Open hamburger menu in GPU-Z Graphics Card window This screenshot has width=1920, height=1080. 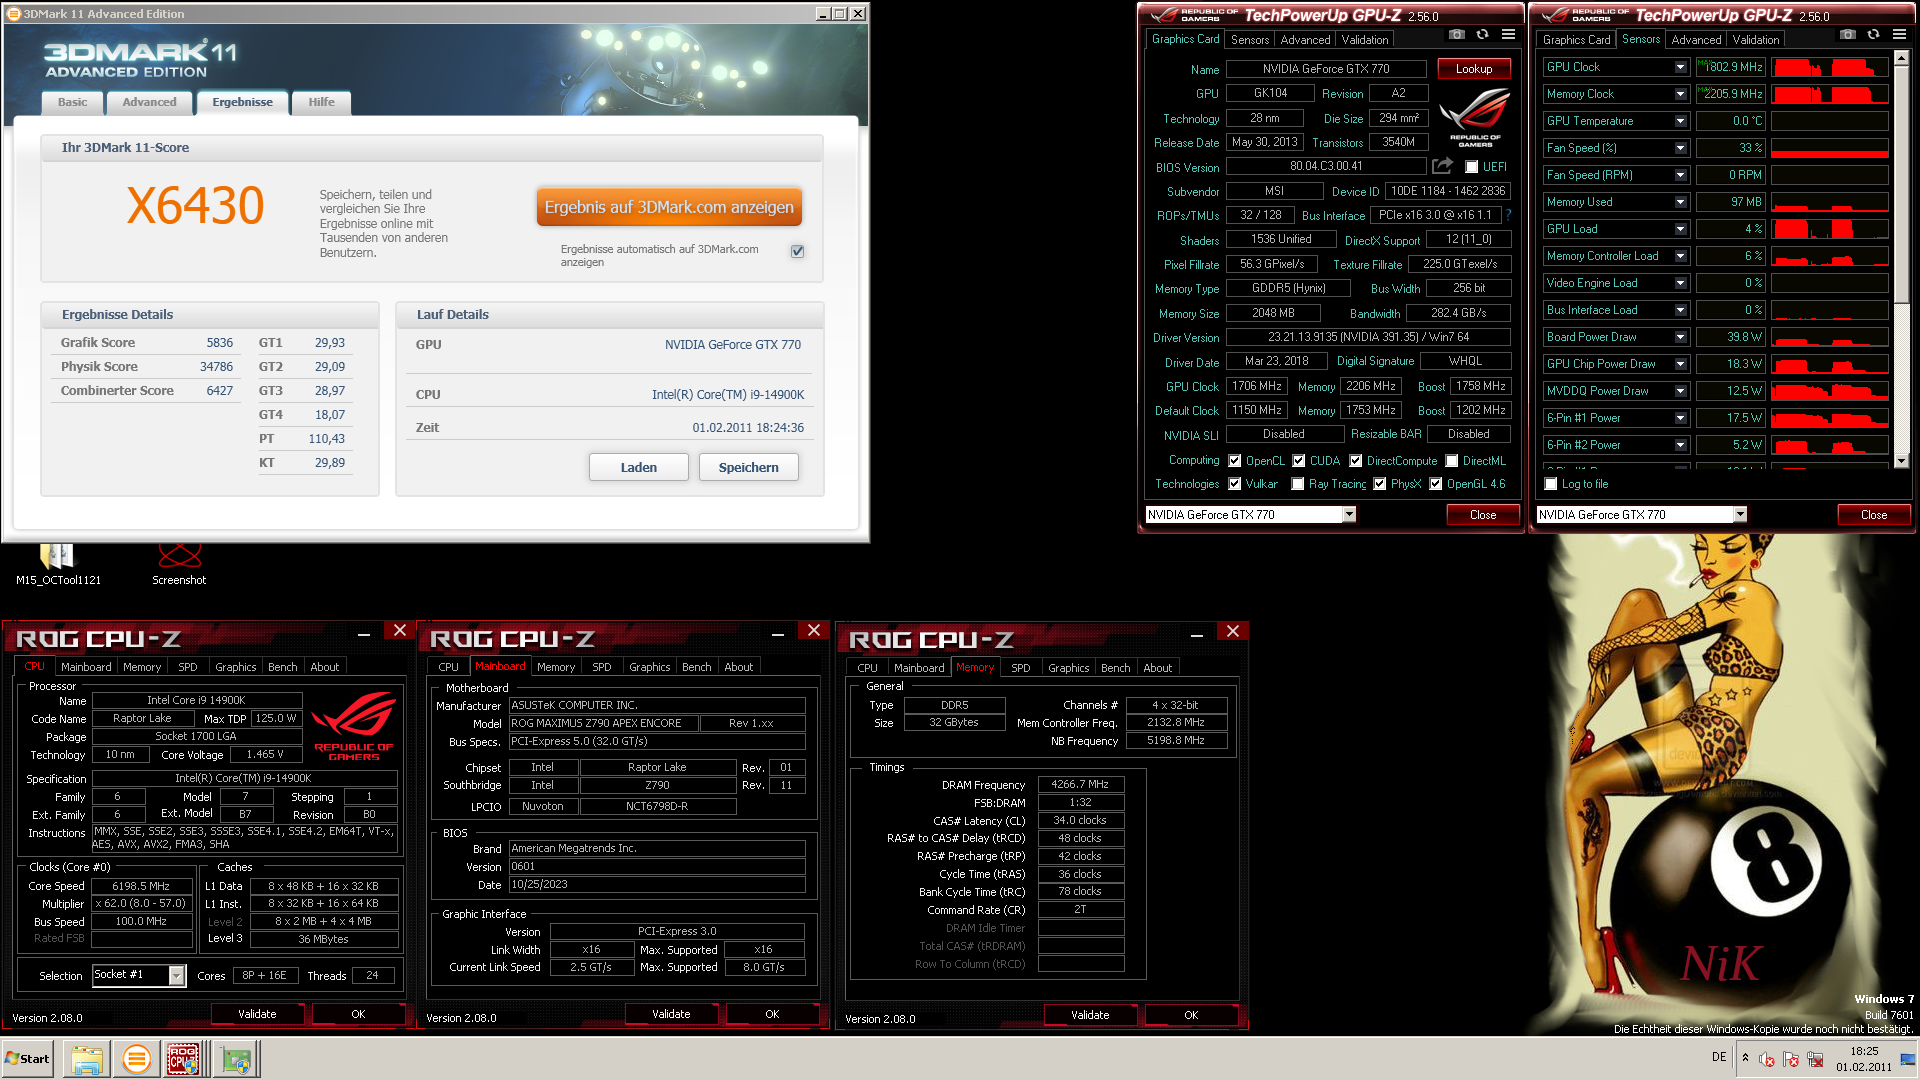1508,35
